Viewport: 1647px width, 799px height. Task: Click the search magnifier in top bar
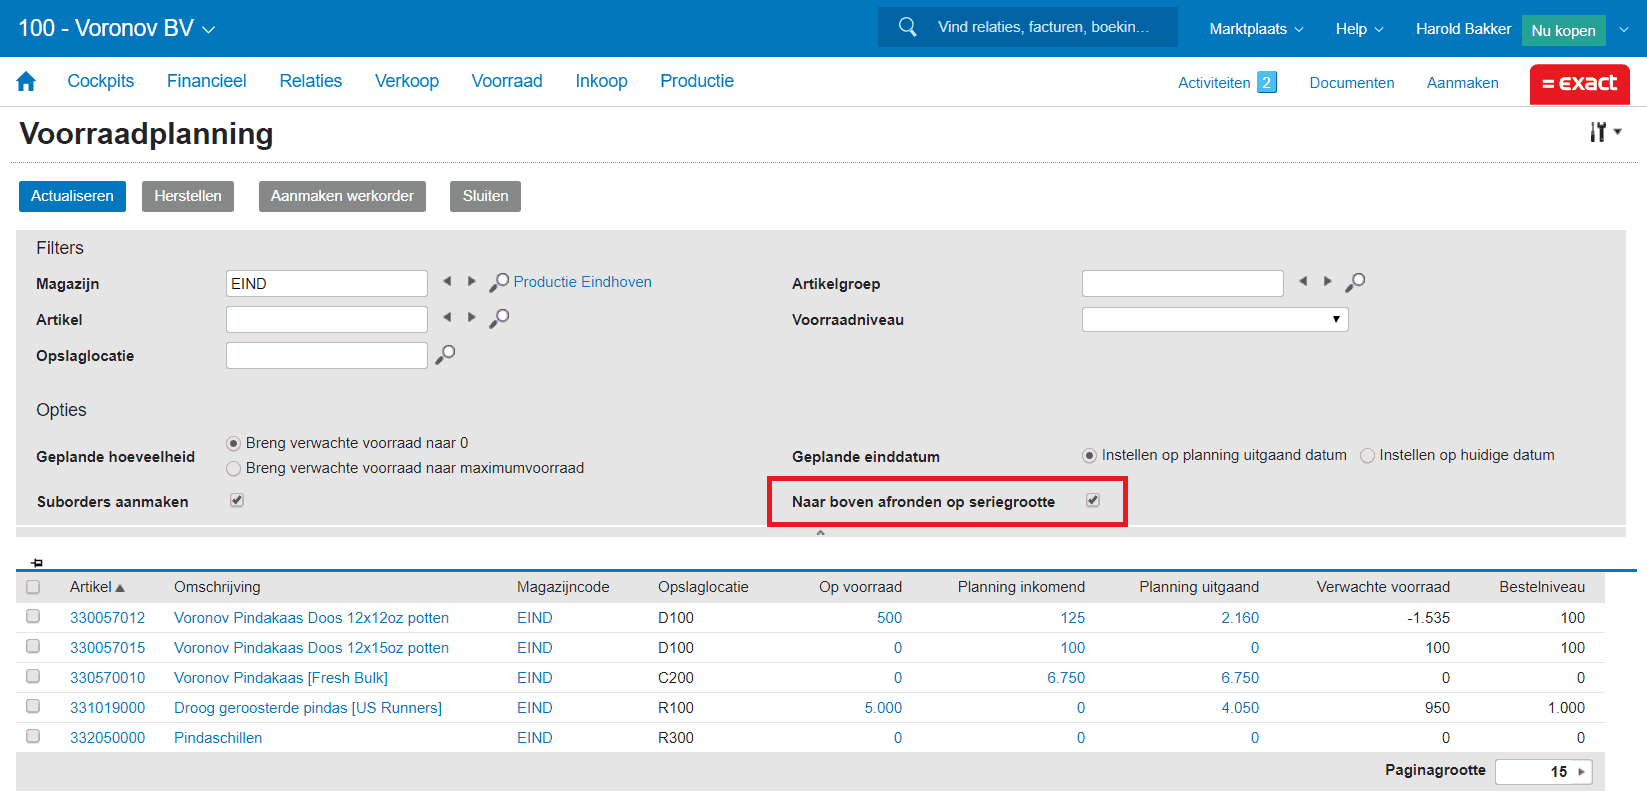(907, 27)
